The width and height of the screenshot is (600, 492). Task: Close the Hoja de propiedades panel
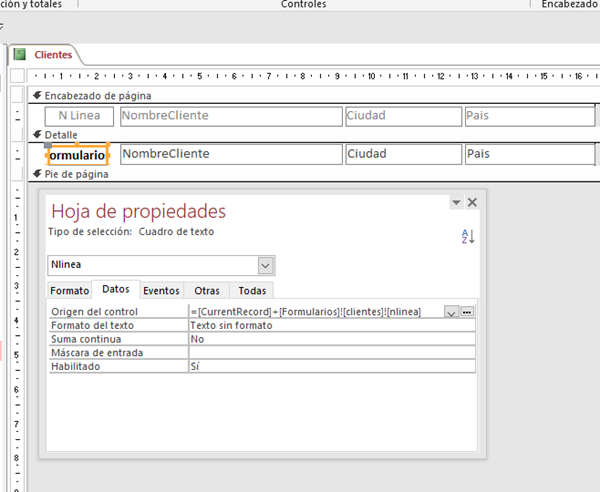(x=472, y=202)
